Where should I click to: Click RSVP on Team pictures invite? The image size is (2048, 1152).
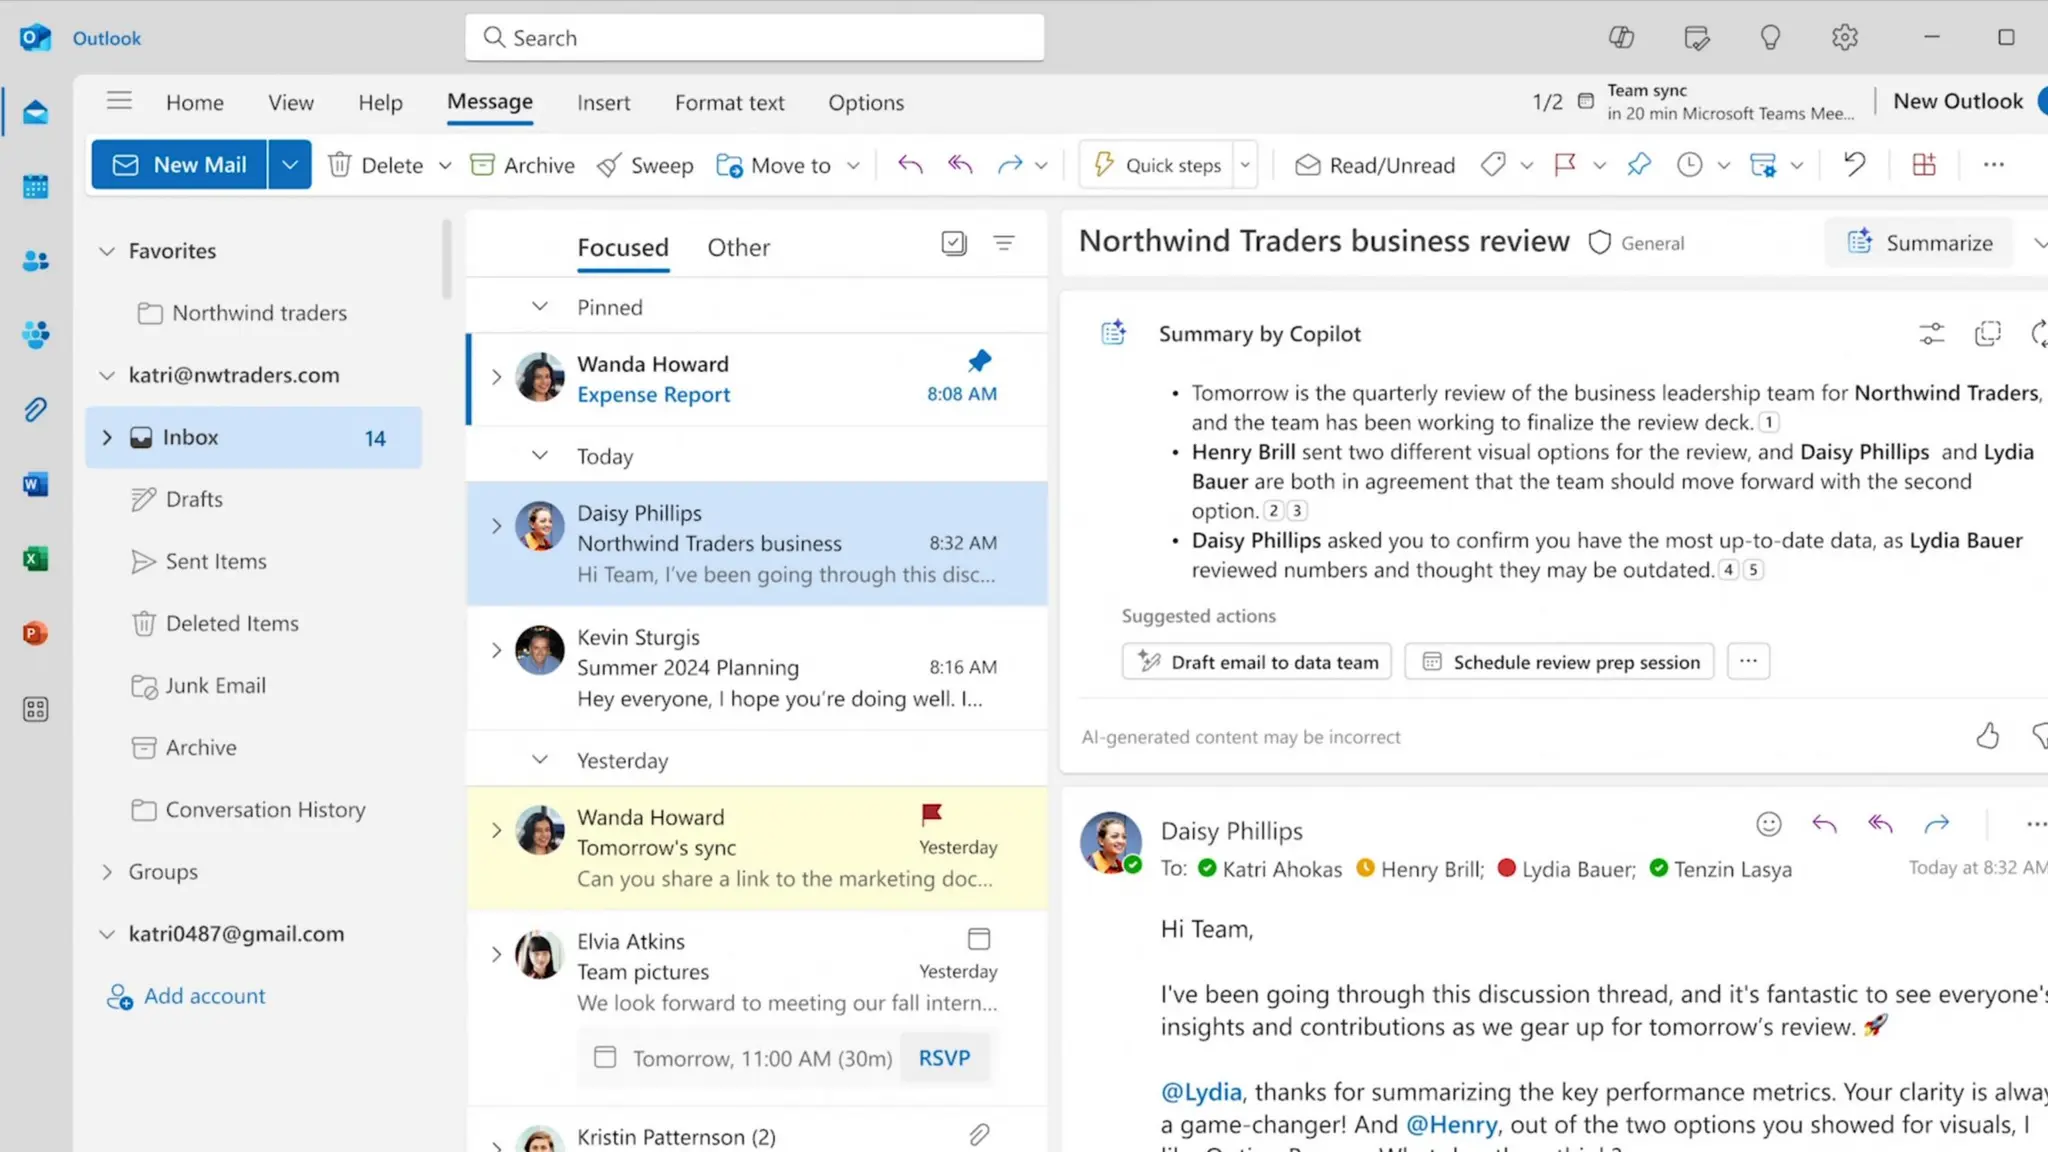coord(944,1058)
